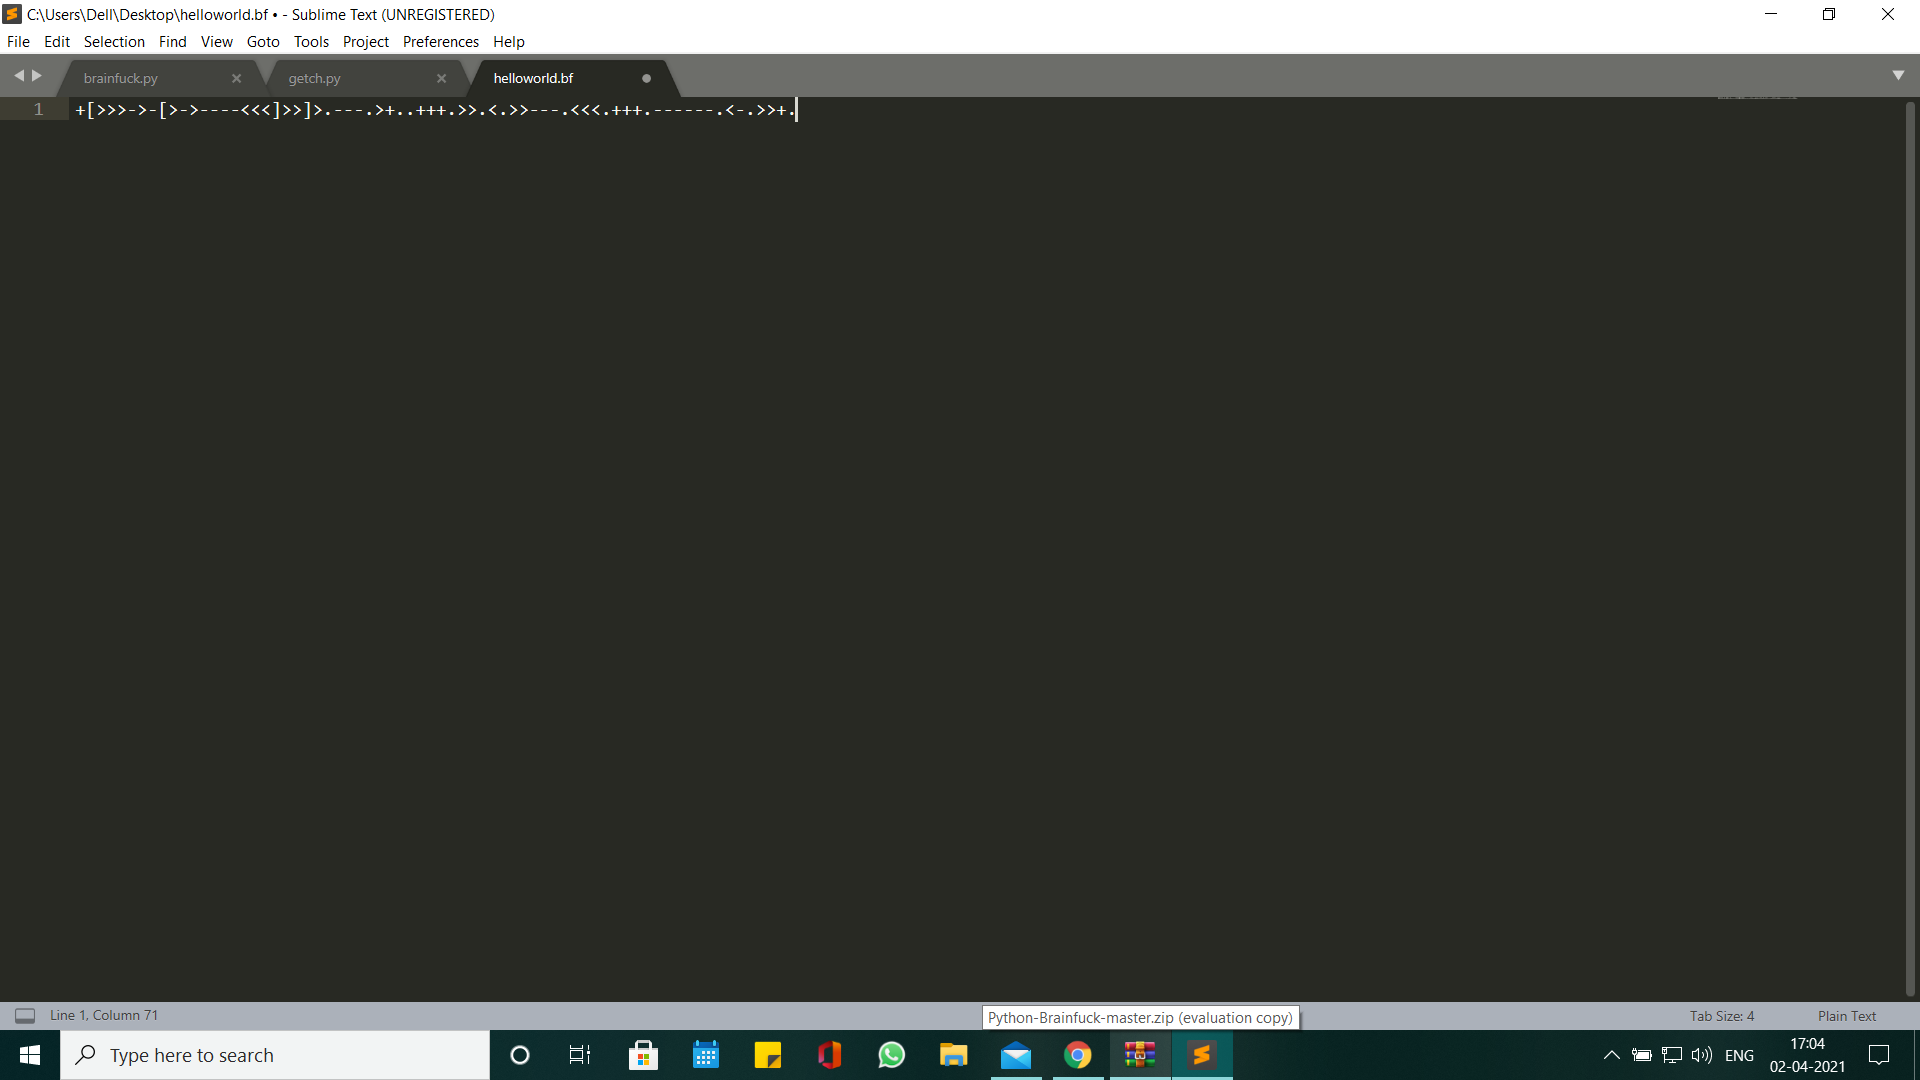Image resolution: width=1920 pixels, height=1080 pixels.
Task: Click the Sublime Text taskbar icon
Action: click(1202, 1055)
